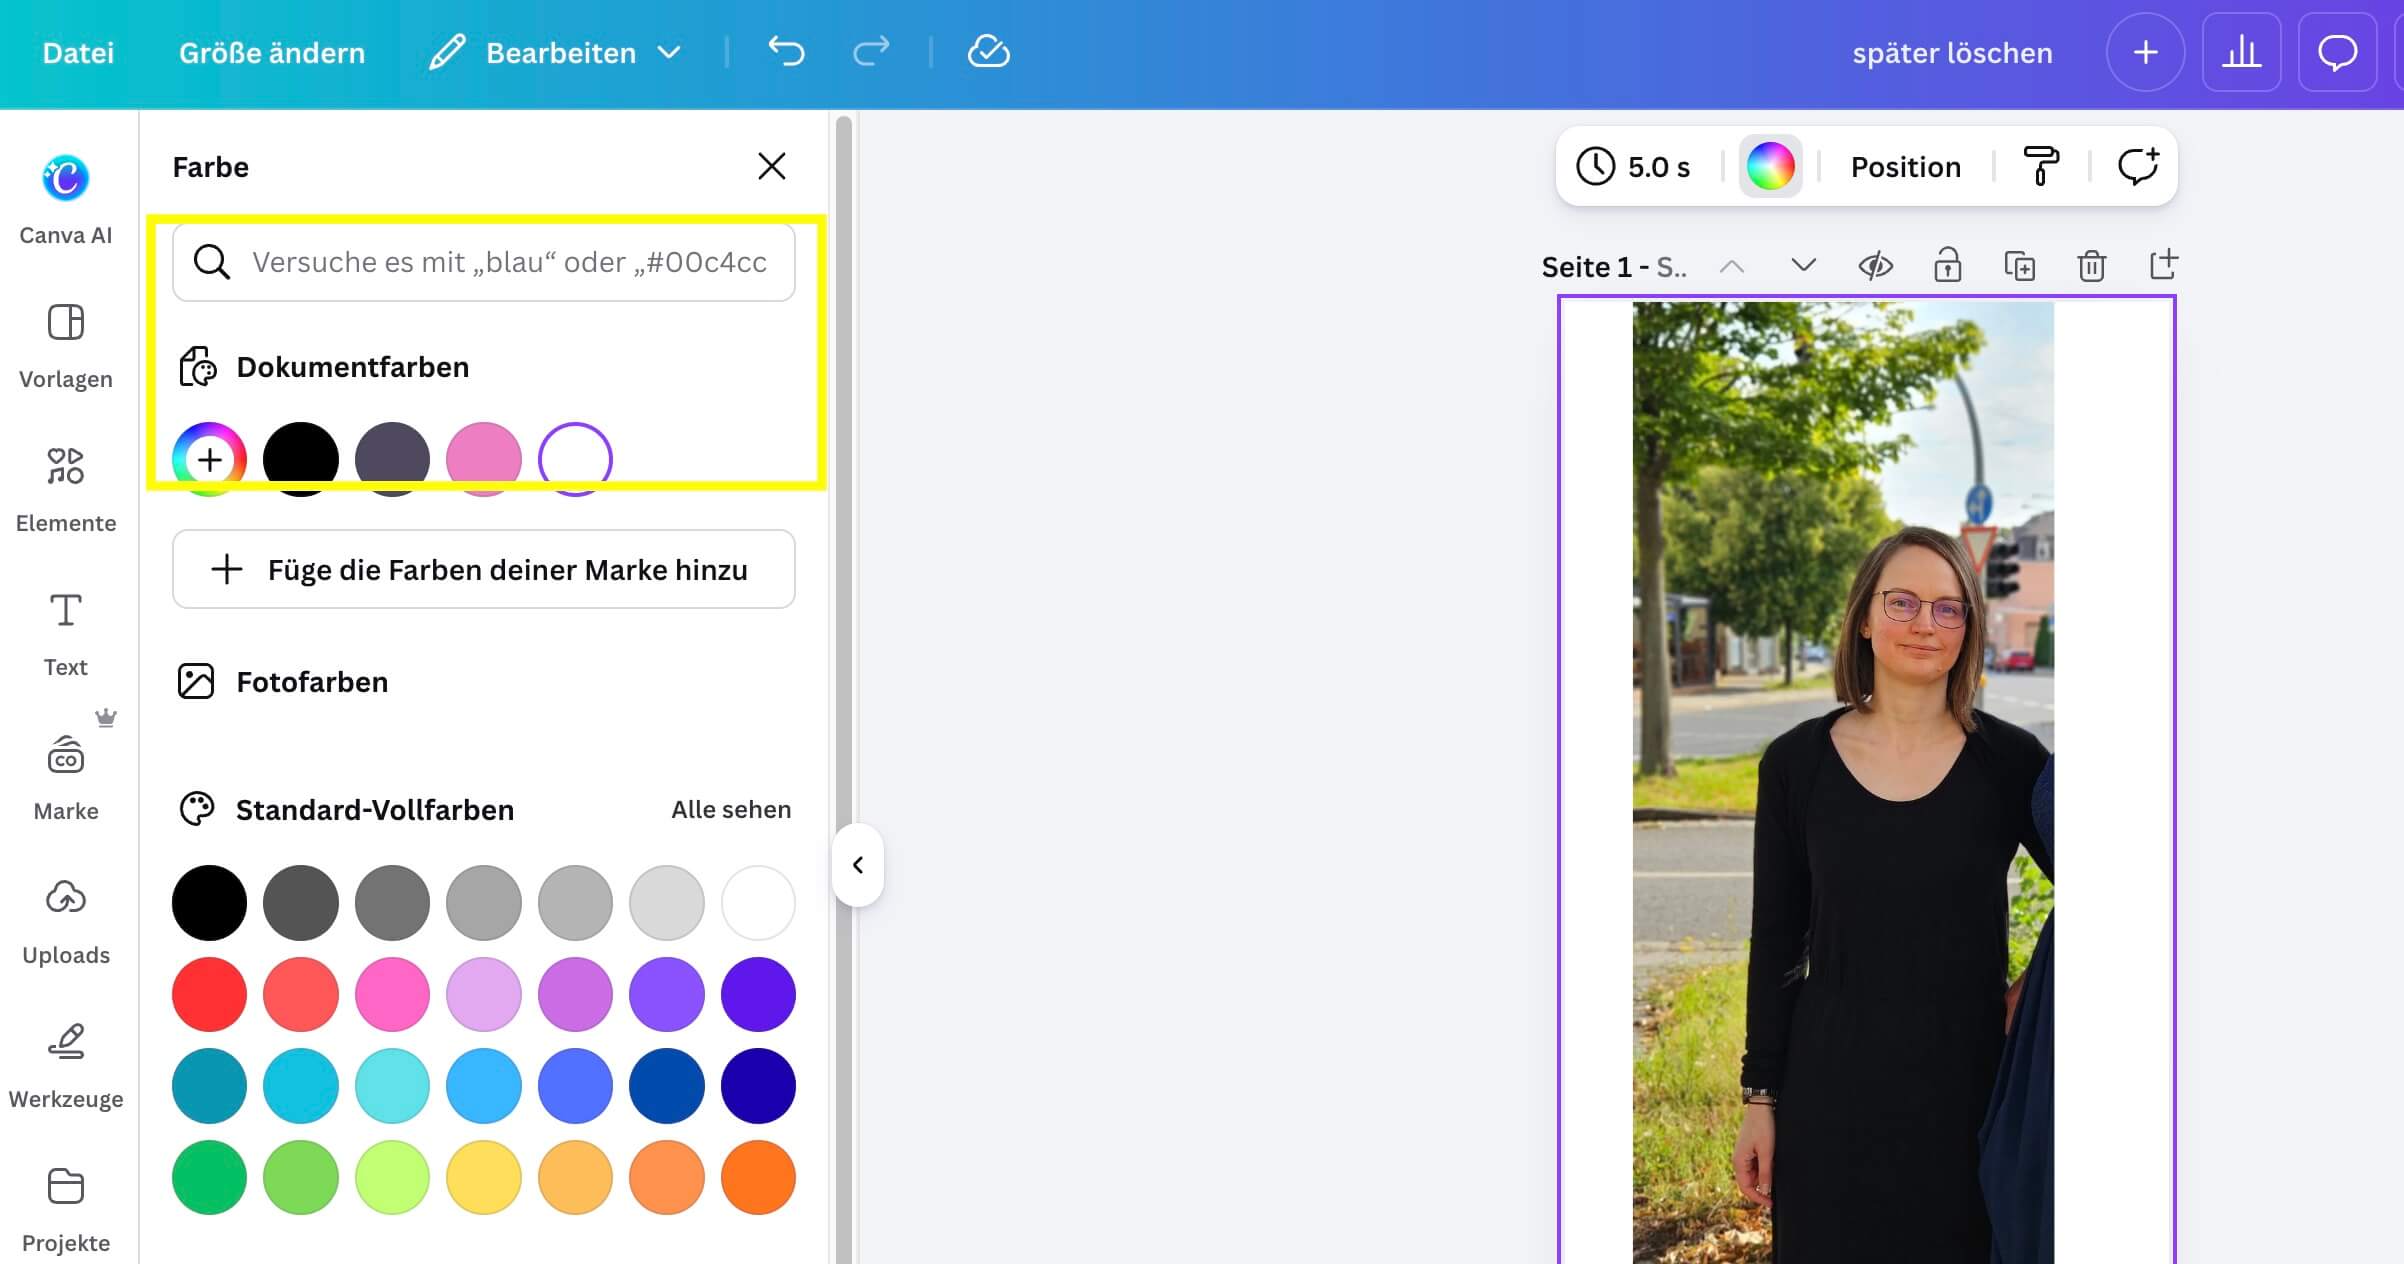Collapse the side panel with arrow handle

coord(857,865)
